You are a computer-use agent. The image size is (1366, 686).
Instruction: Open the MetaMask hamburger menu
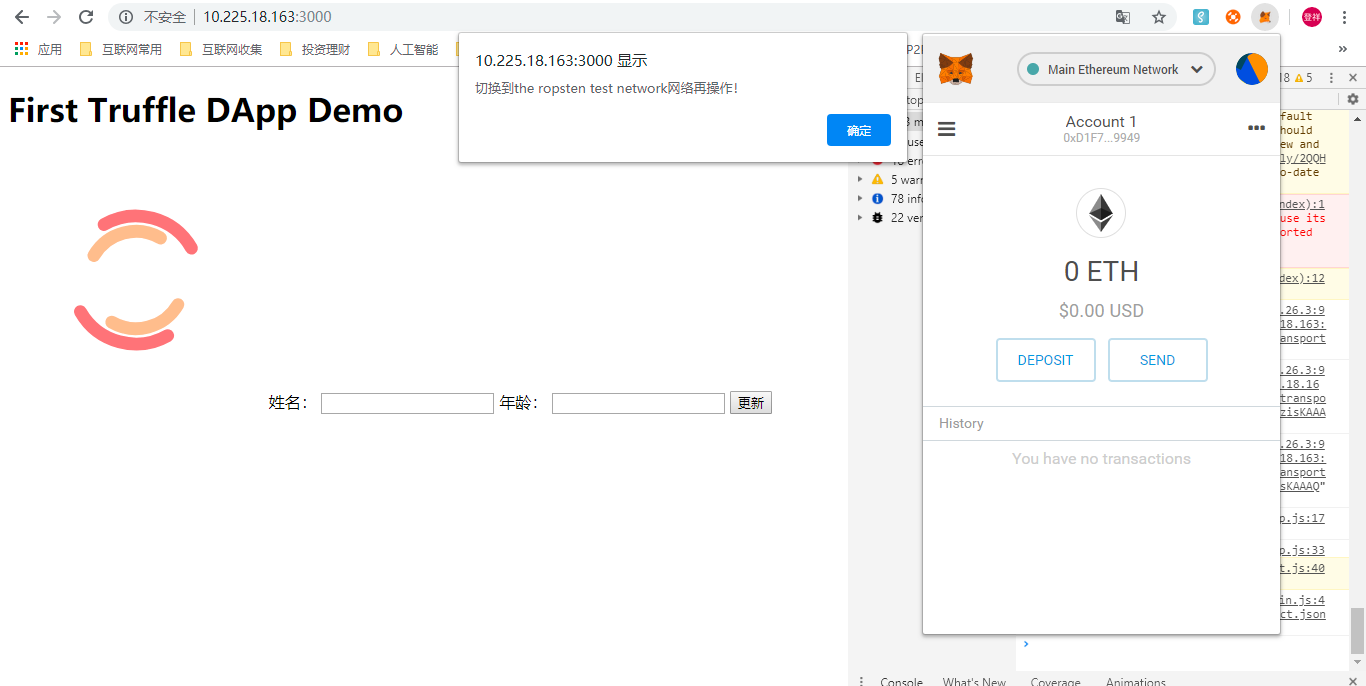[946, 129]
